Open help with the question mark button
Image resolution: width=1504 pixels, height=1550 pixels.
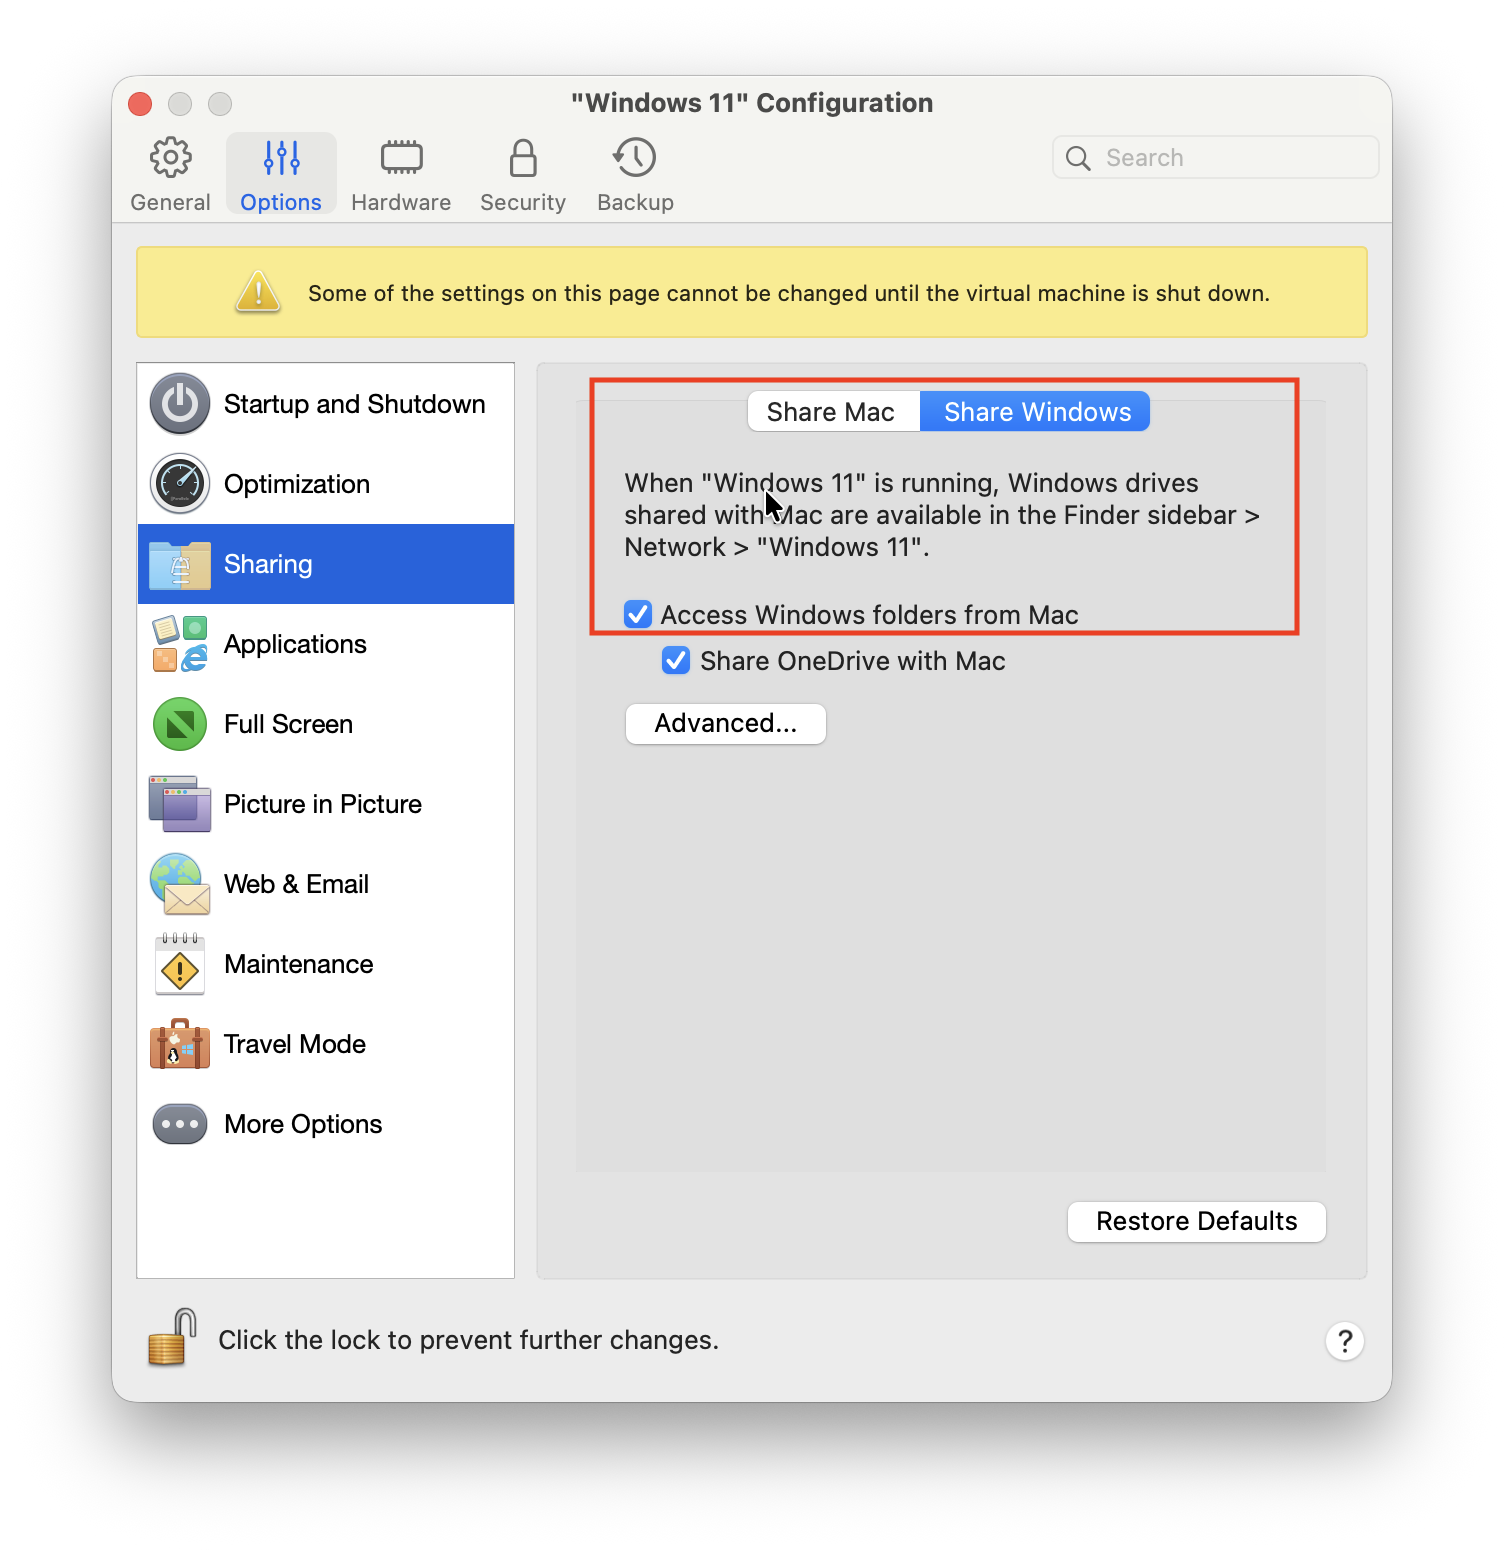pos(1345,1340)
